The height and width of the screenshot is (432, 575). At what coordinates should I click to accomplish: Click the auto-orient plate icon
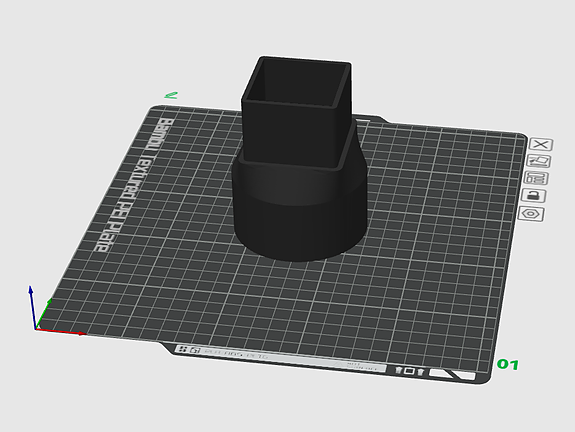(x=538, y=161)
